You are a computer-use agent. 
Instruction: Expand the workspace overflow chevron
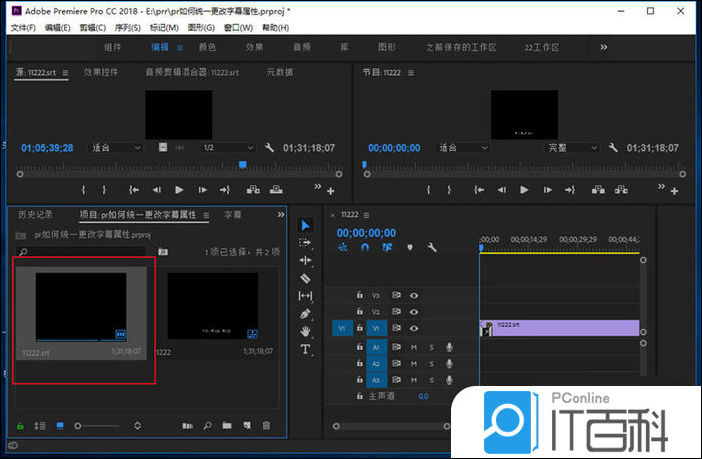pyautogui.click(x=603, y=47)
